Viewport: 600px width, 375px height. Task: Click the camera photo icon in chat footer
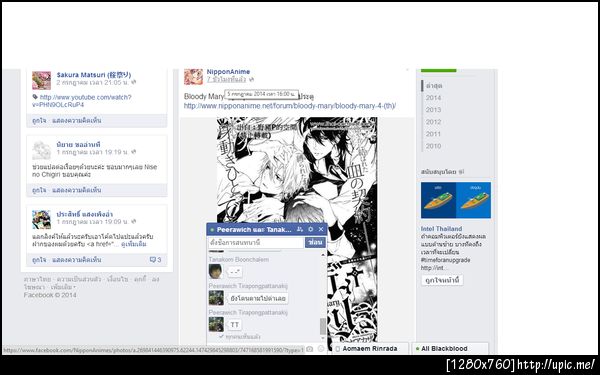(310, 349)
